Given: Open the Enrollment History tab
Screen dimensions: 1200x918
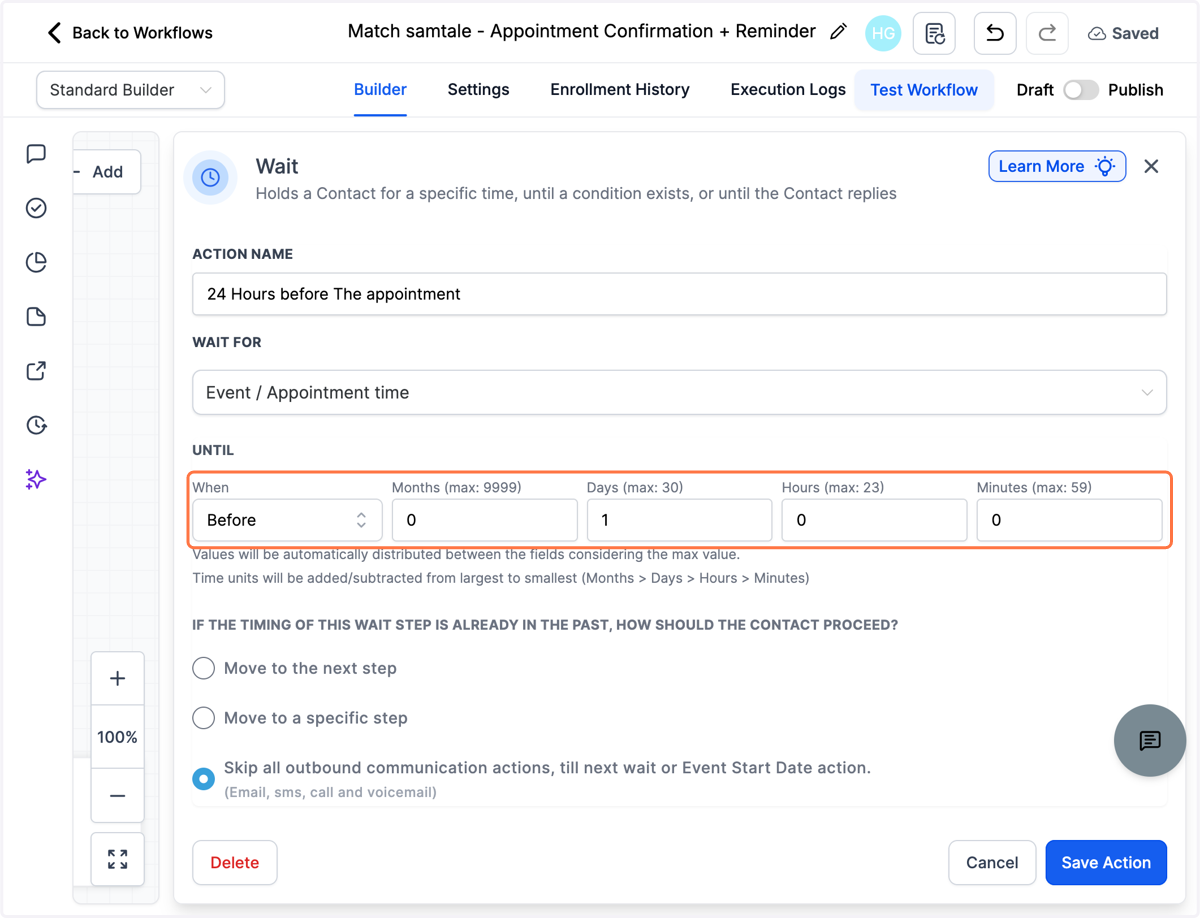Looking at the screenshot, I should pos(620,90).
